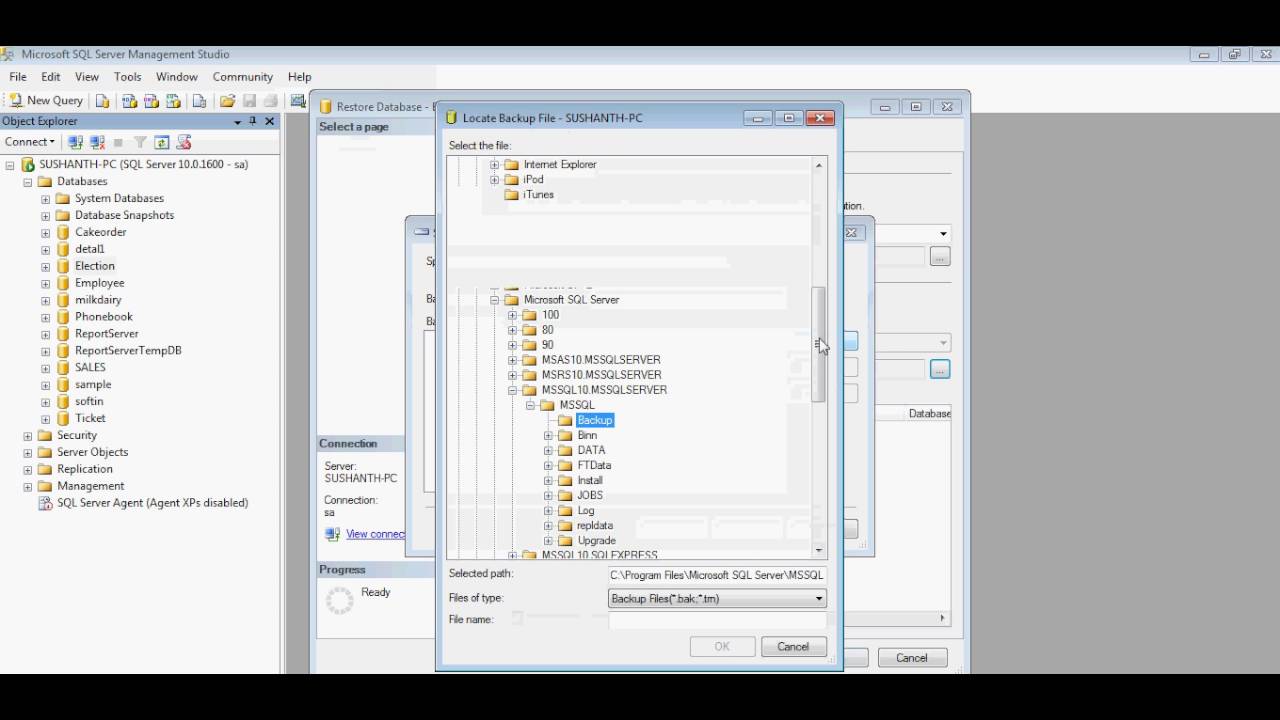This screenshot has width=1280, height=720.
Task: Cancel the Locate Backup File dialog
Action: (x=793, y=647)
